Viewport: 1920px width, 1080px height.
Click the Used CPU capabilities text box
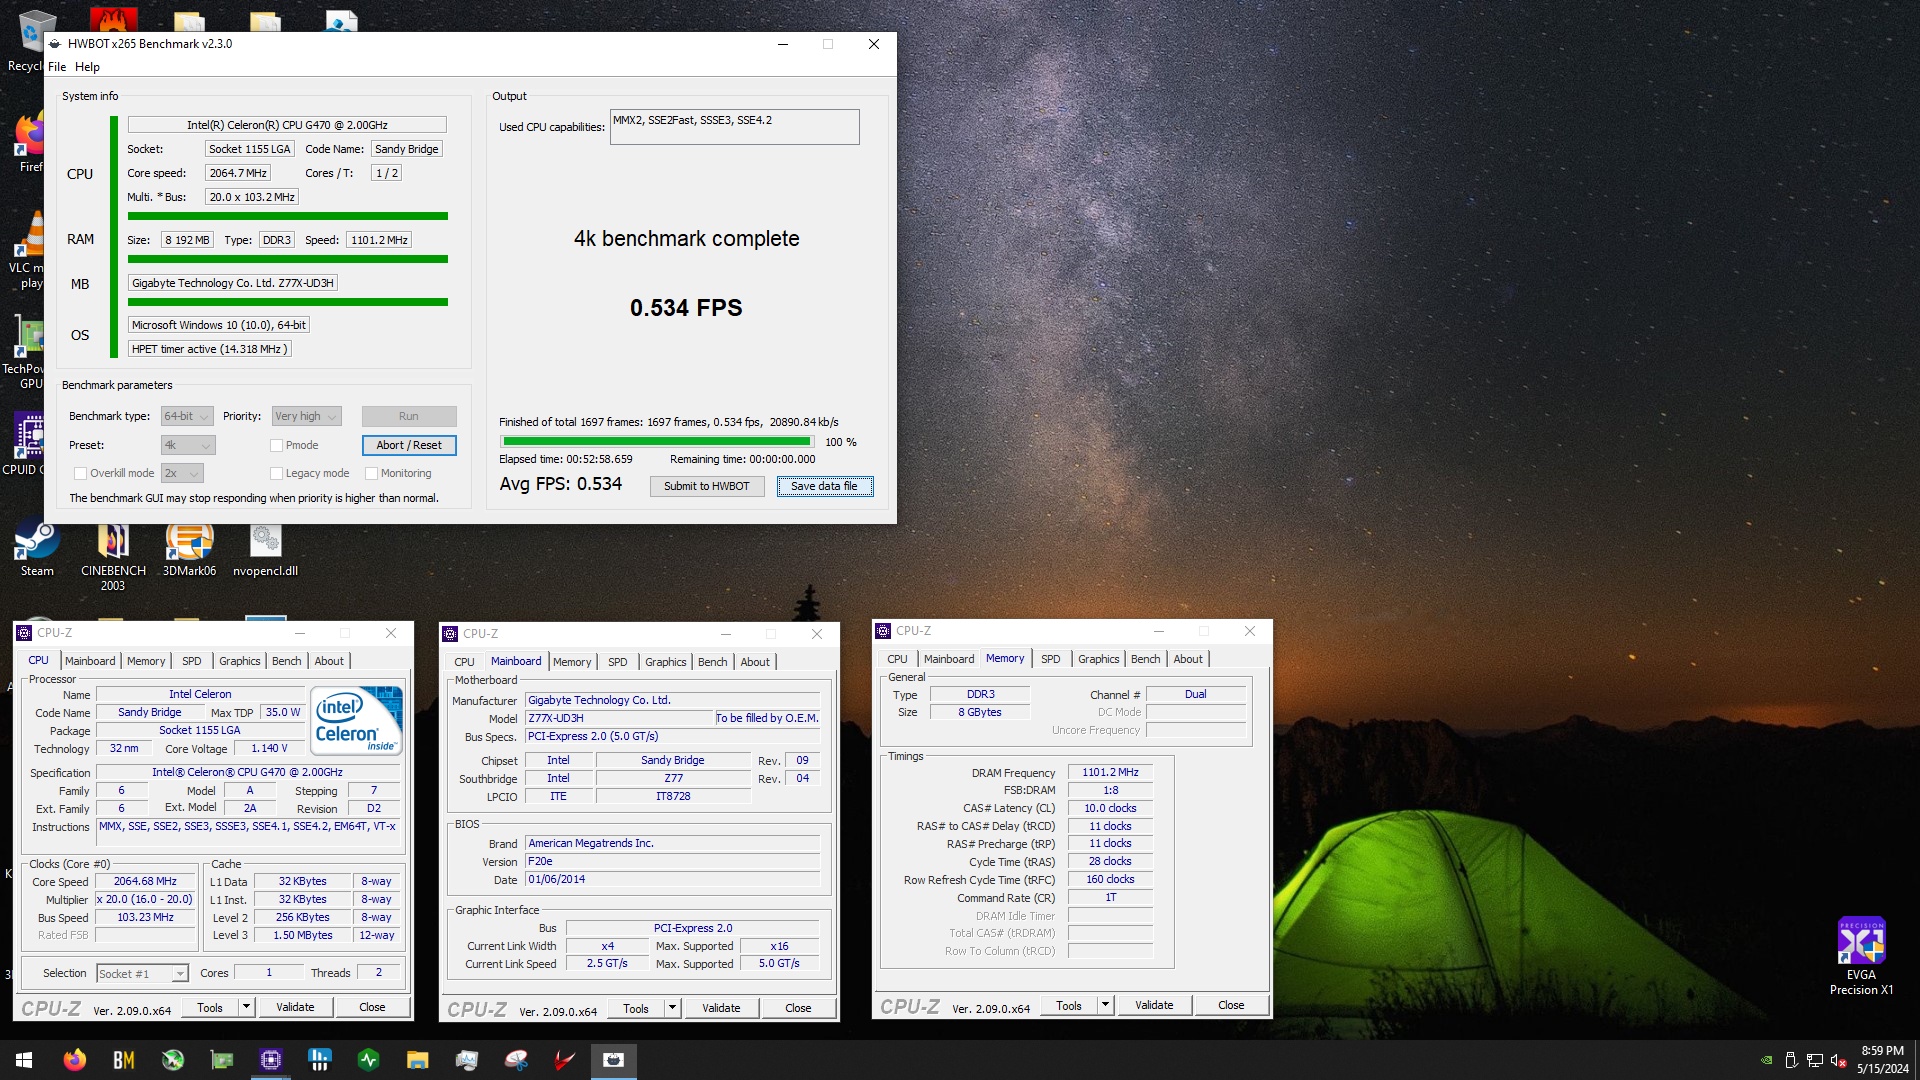[734, 127]
